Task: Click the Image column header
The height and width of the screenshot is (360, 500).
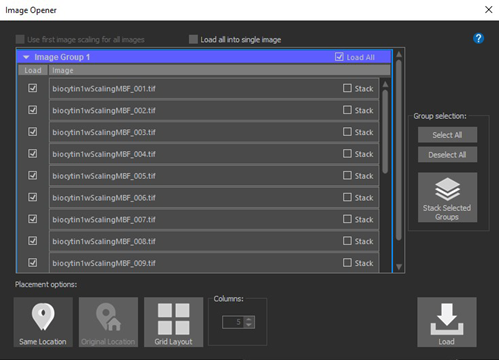Action: [x=220, y=70]
